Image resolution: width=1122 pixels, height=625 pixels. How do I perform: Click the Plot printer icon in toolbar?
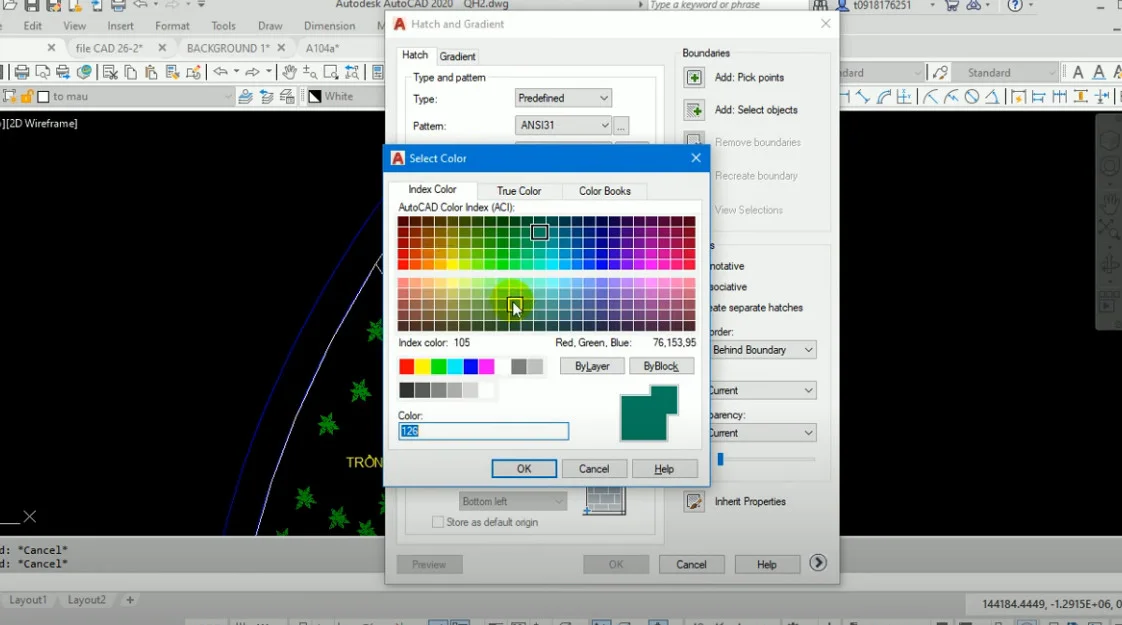click(22, 72)
